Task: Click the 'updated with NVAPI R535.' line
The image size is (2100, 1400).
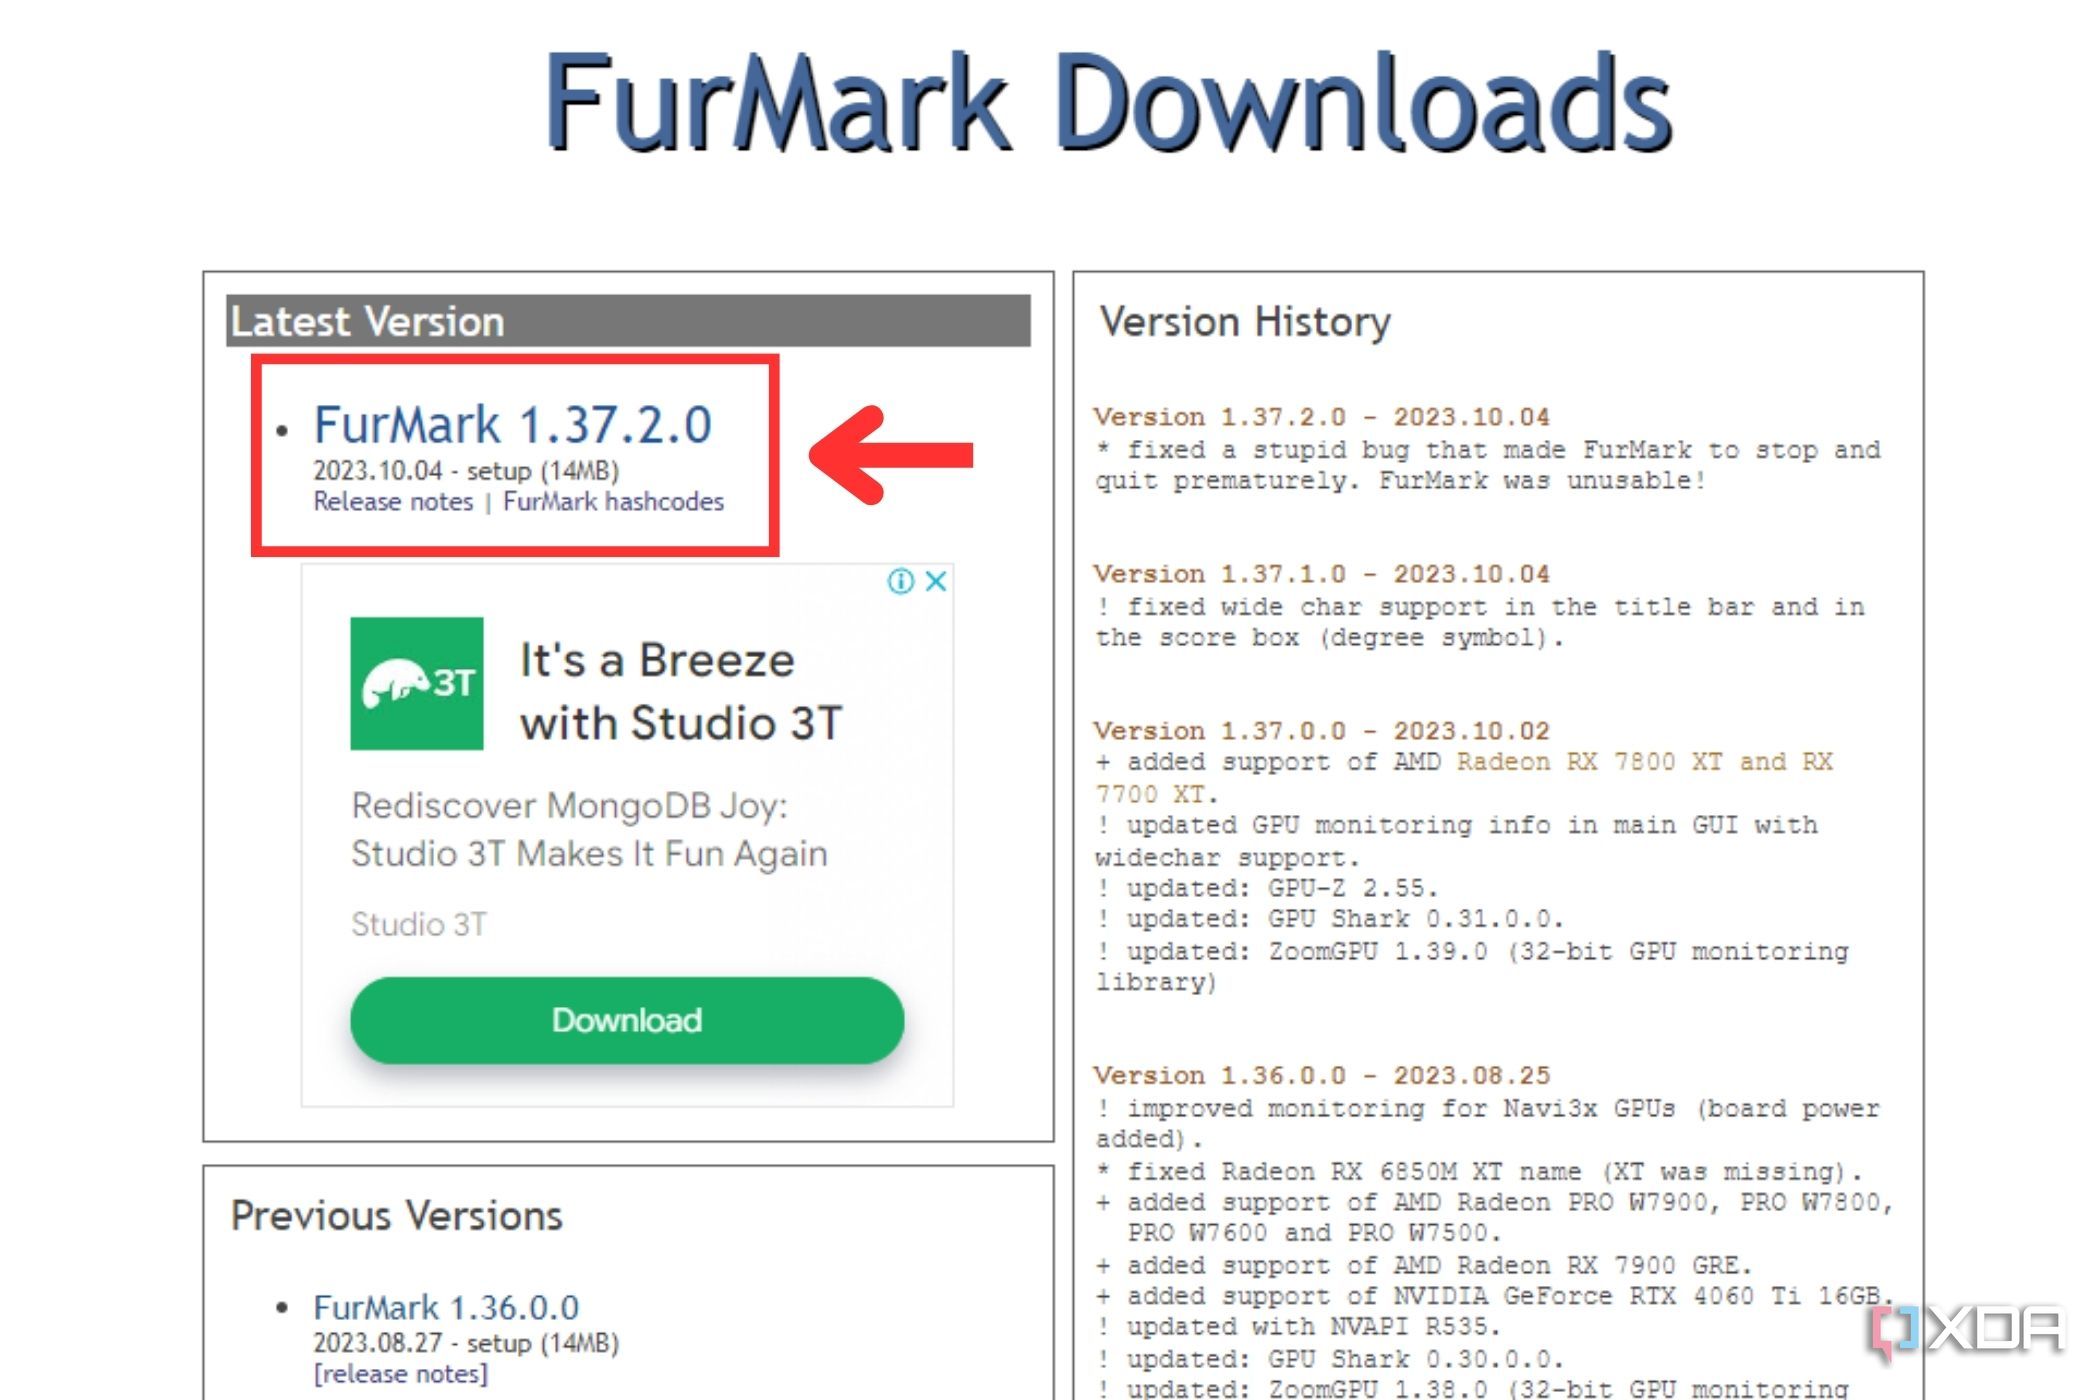Action: 1298,1327
